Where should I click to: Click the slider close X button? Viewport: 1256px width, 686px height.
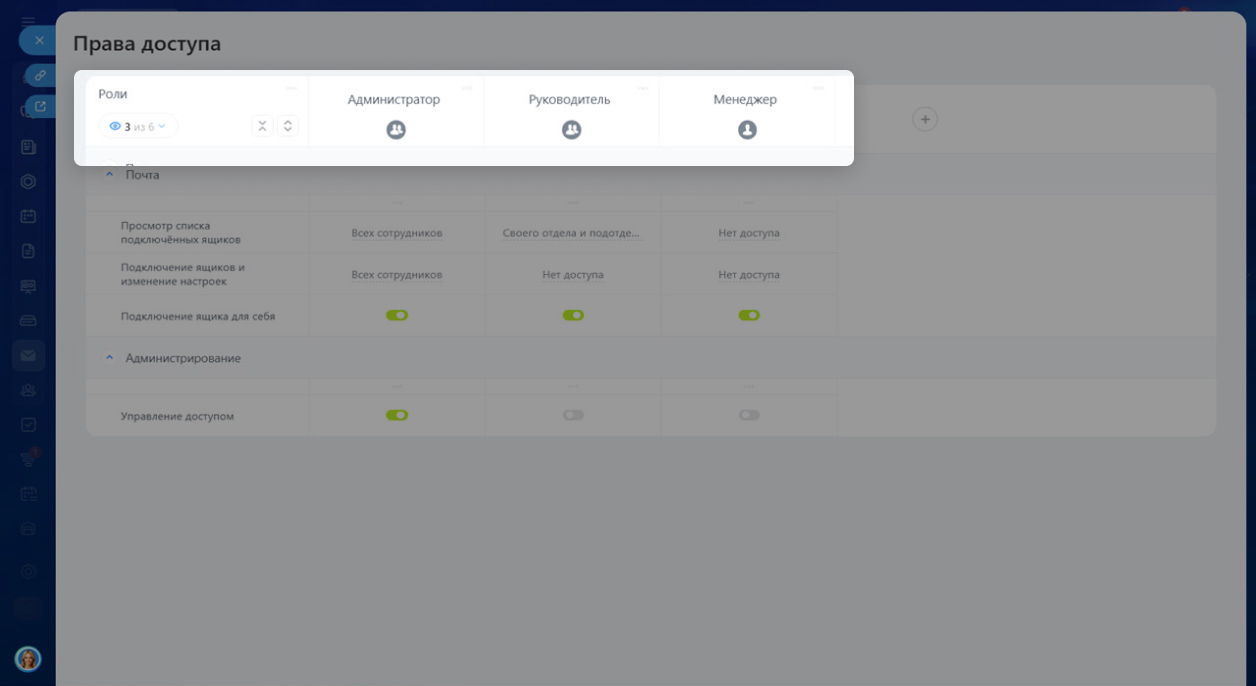39,40
